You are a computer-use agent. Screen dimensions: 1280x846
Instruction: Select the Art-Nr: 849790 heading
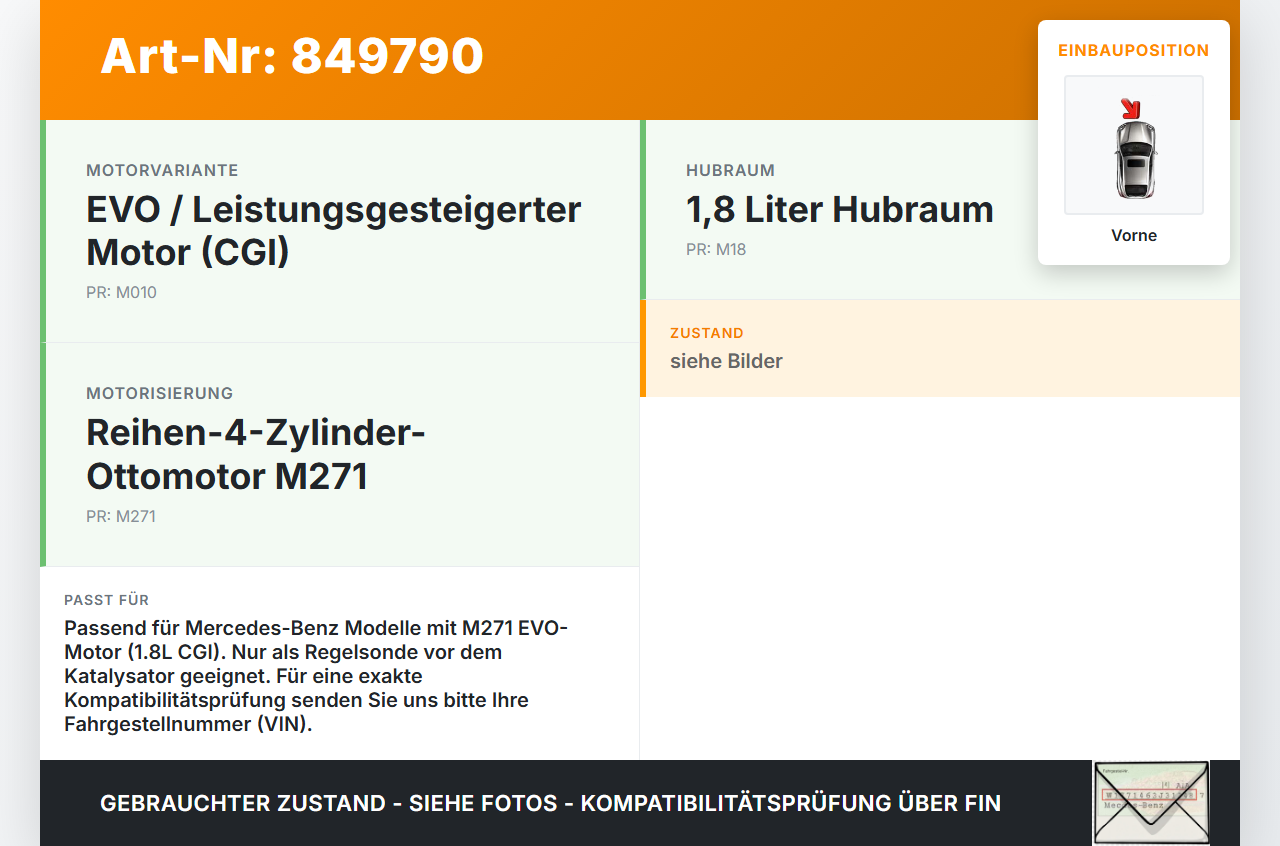(292, 56)
